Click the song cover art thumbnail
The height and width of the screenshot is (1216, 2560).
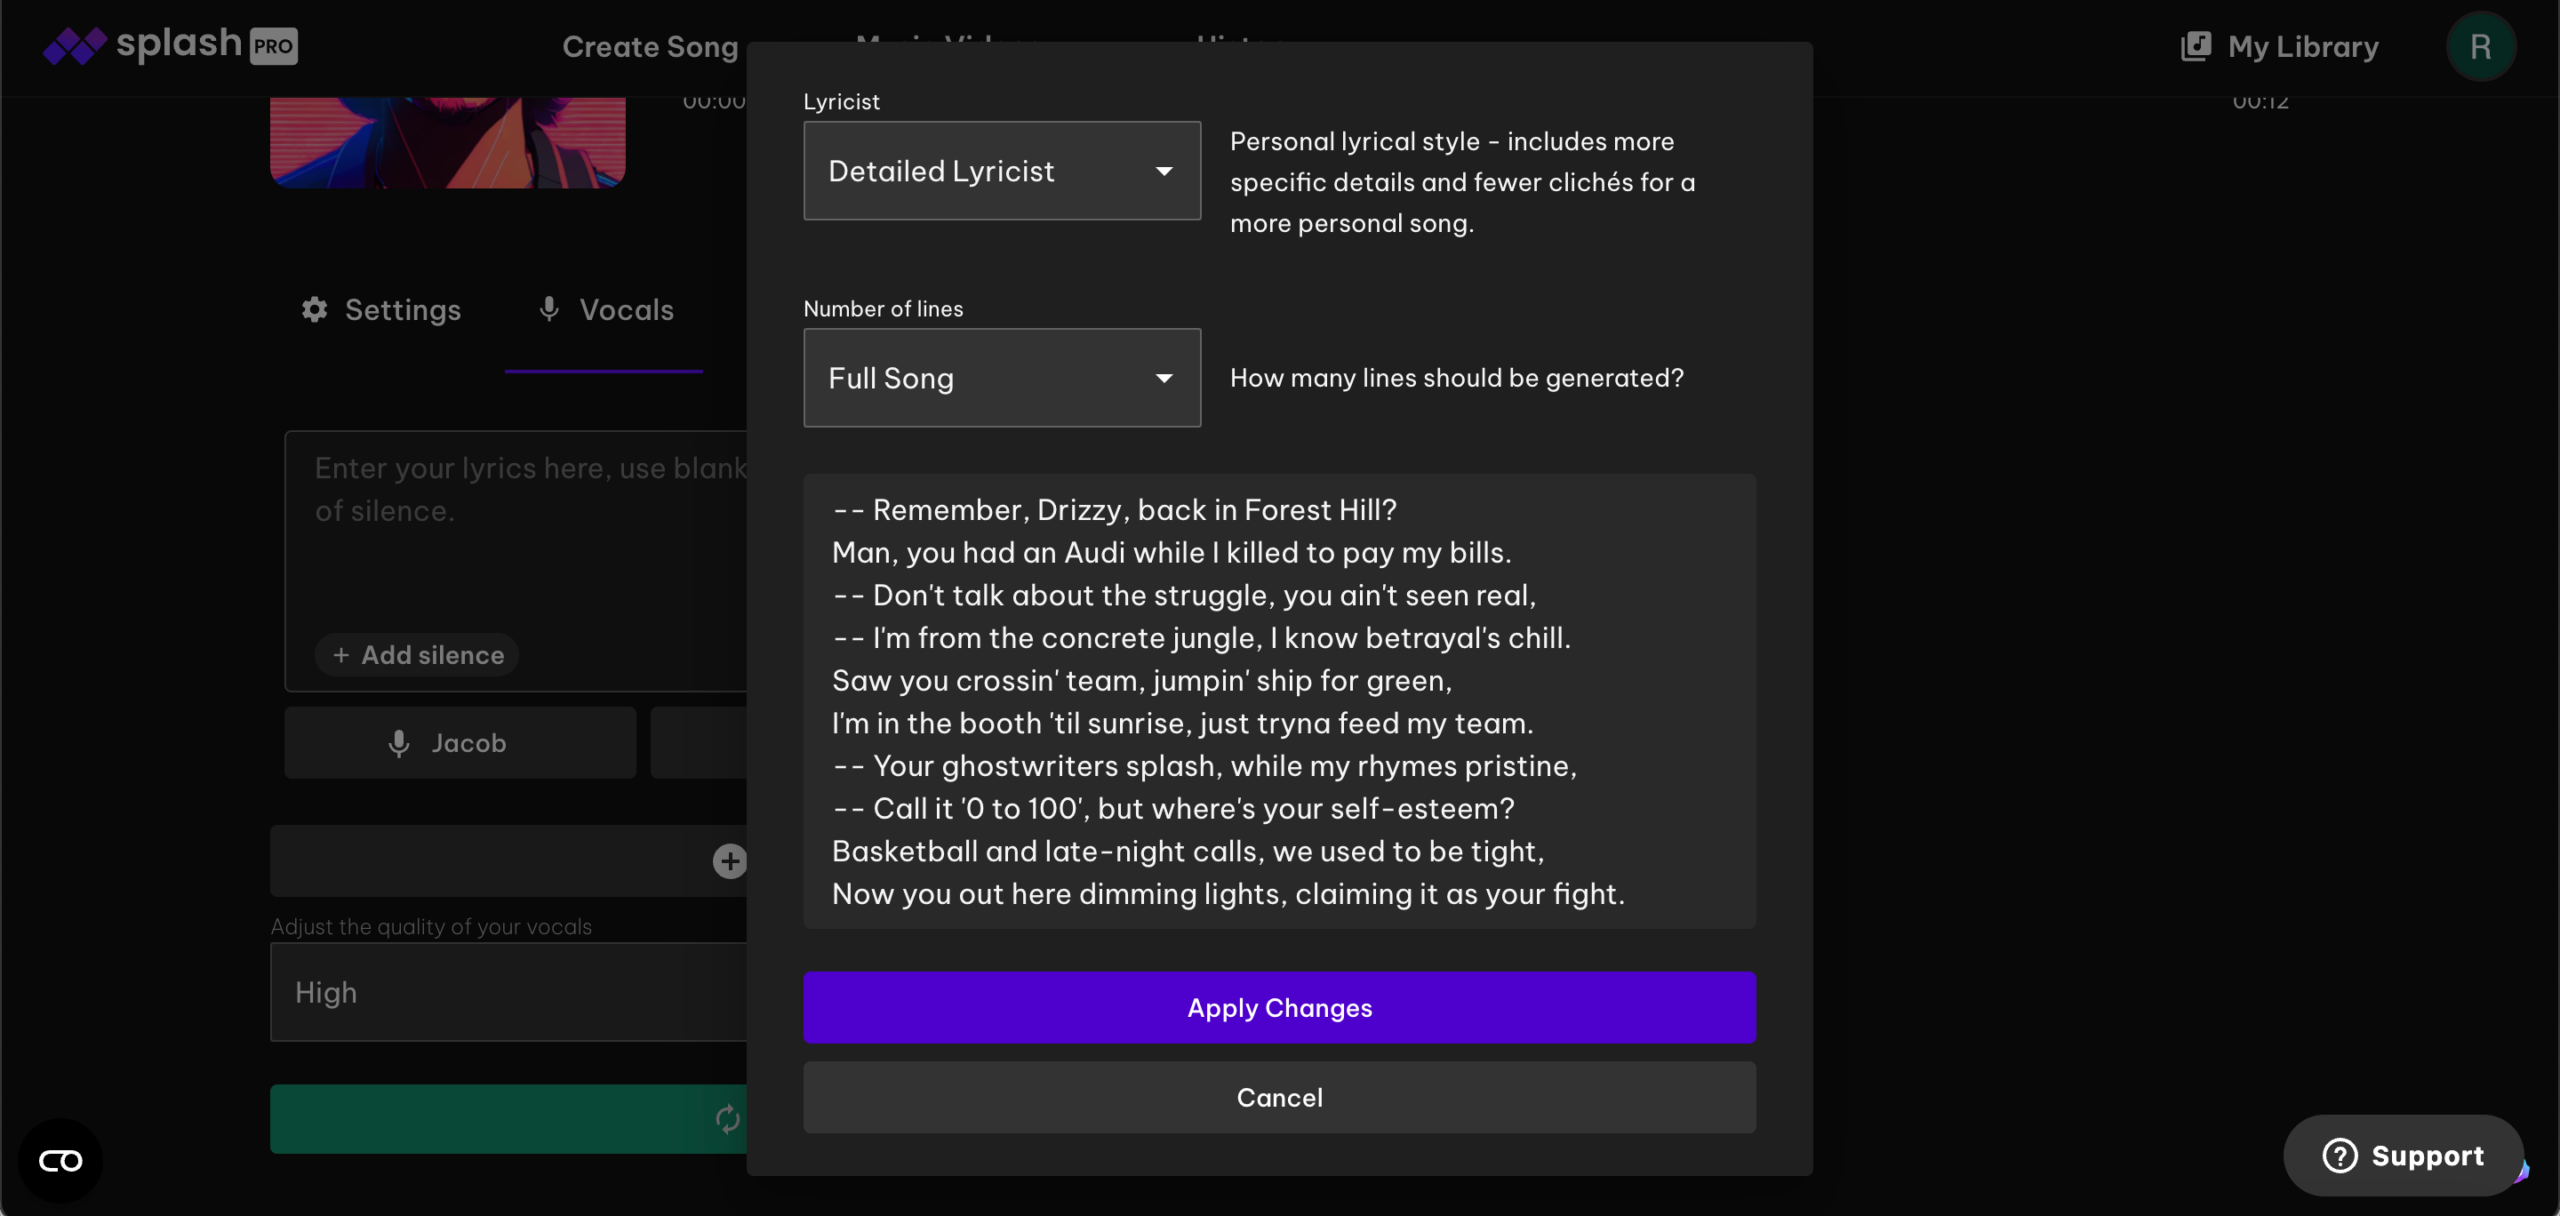pyautogui.click(x=447, y=142)
